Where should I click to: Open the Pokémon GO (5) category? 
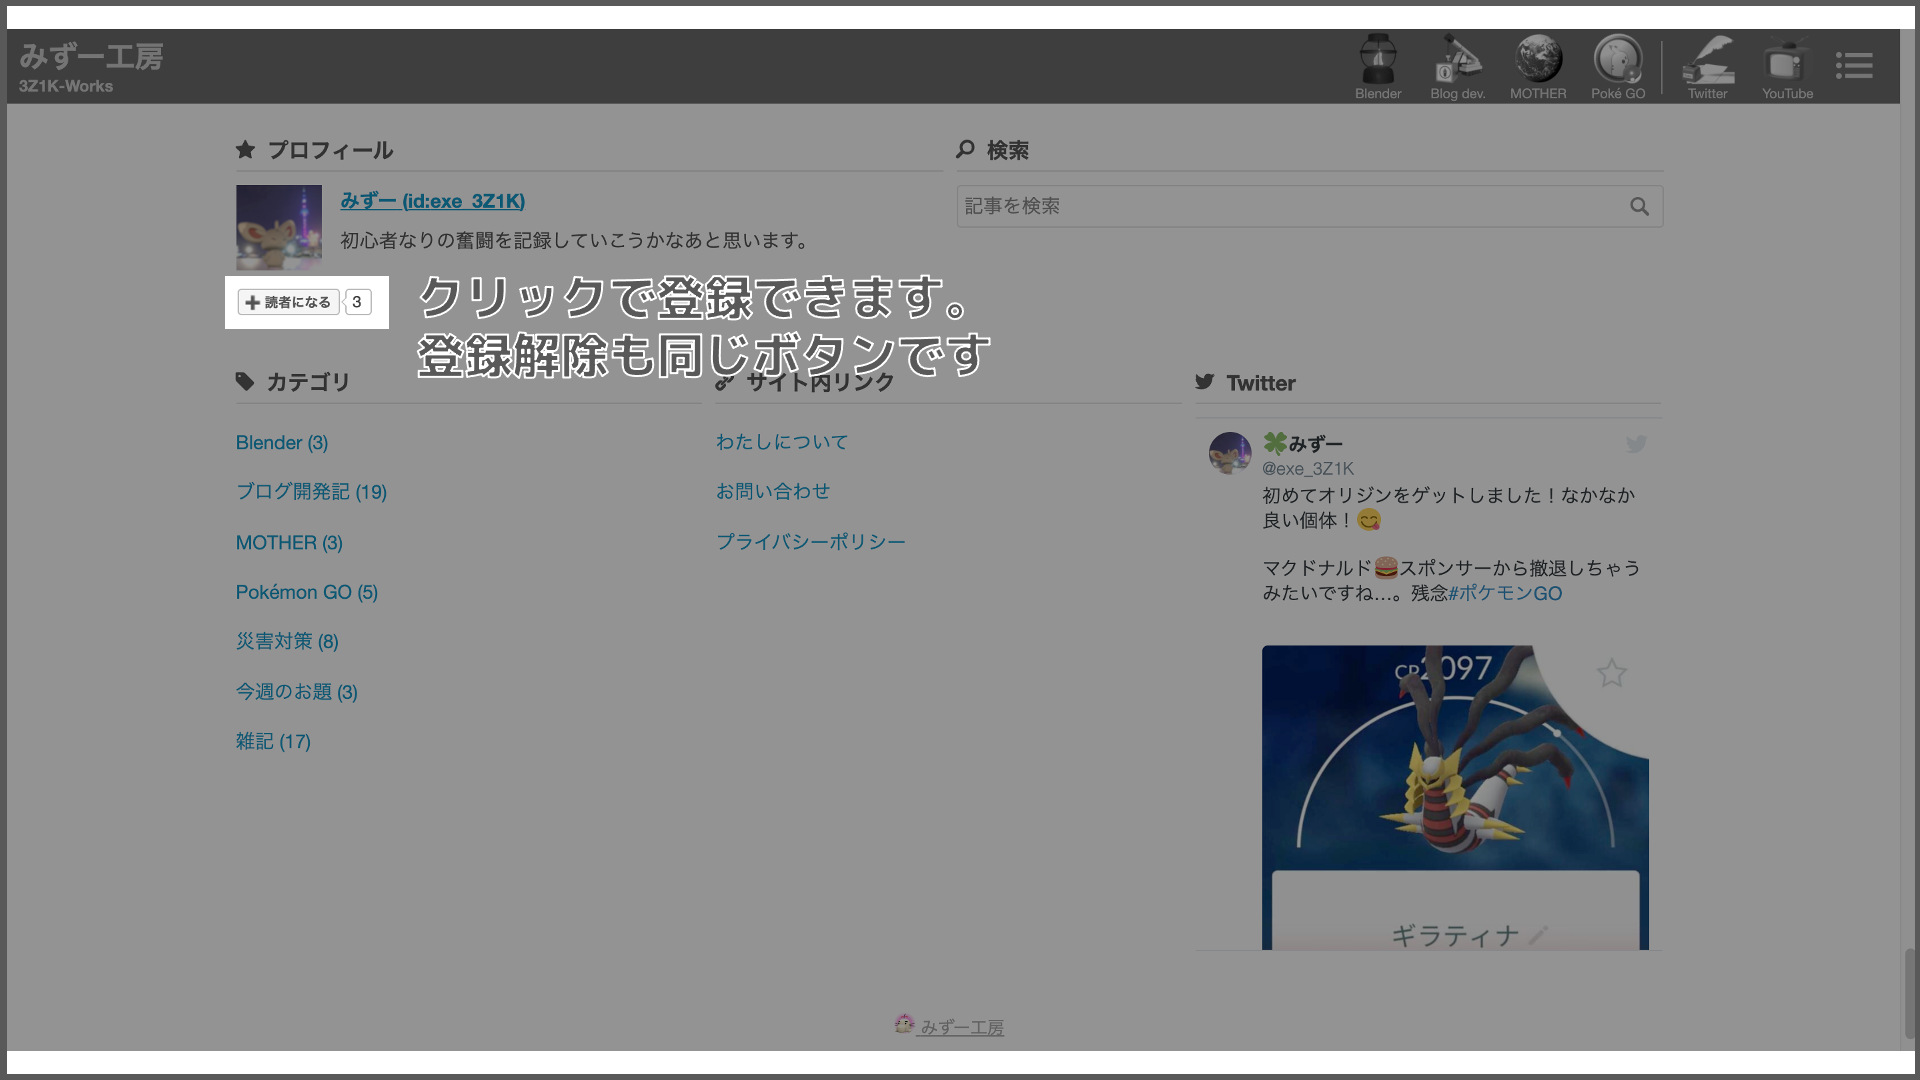[307, 592]
